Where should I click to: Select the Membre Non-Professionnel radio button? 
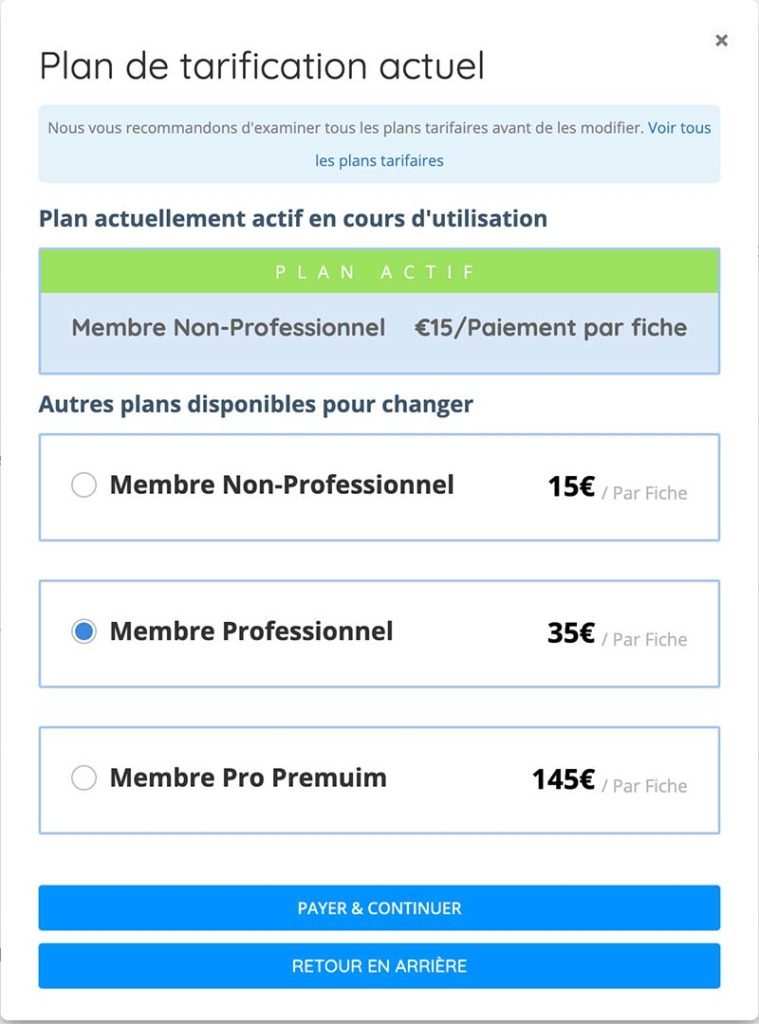coord(84,486)
